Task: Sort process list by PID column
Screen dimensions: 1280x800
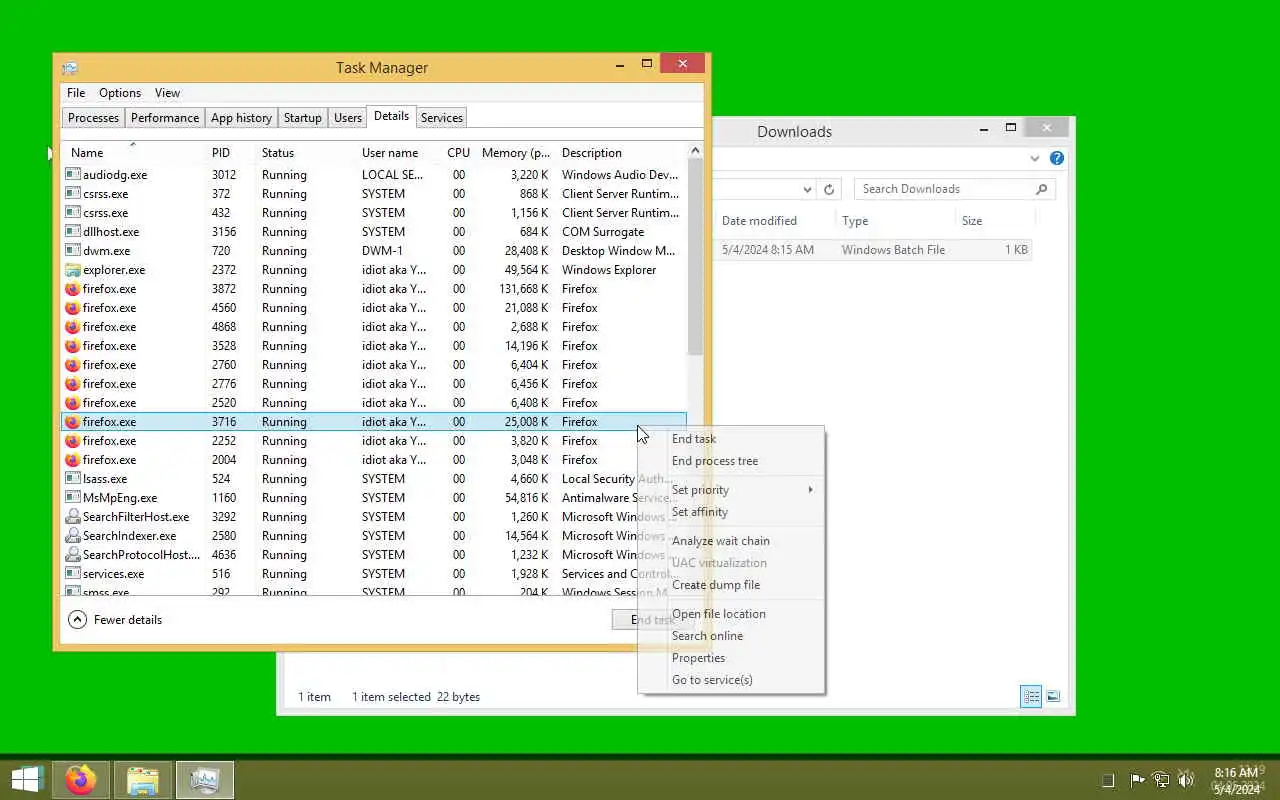Action: (230, 153)
